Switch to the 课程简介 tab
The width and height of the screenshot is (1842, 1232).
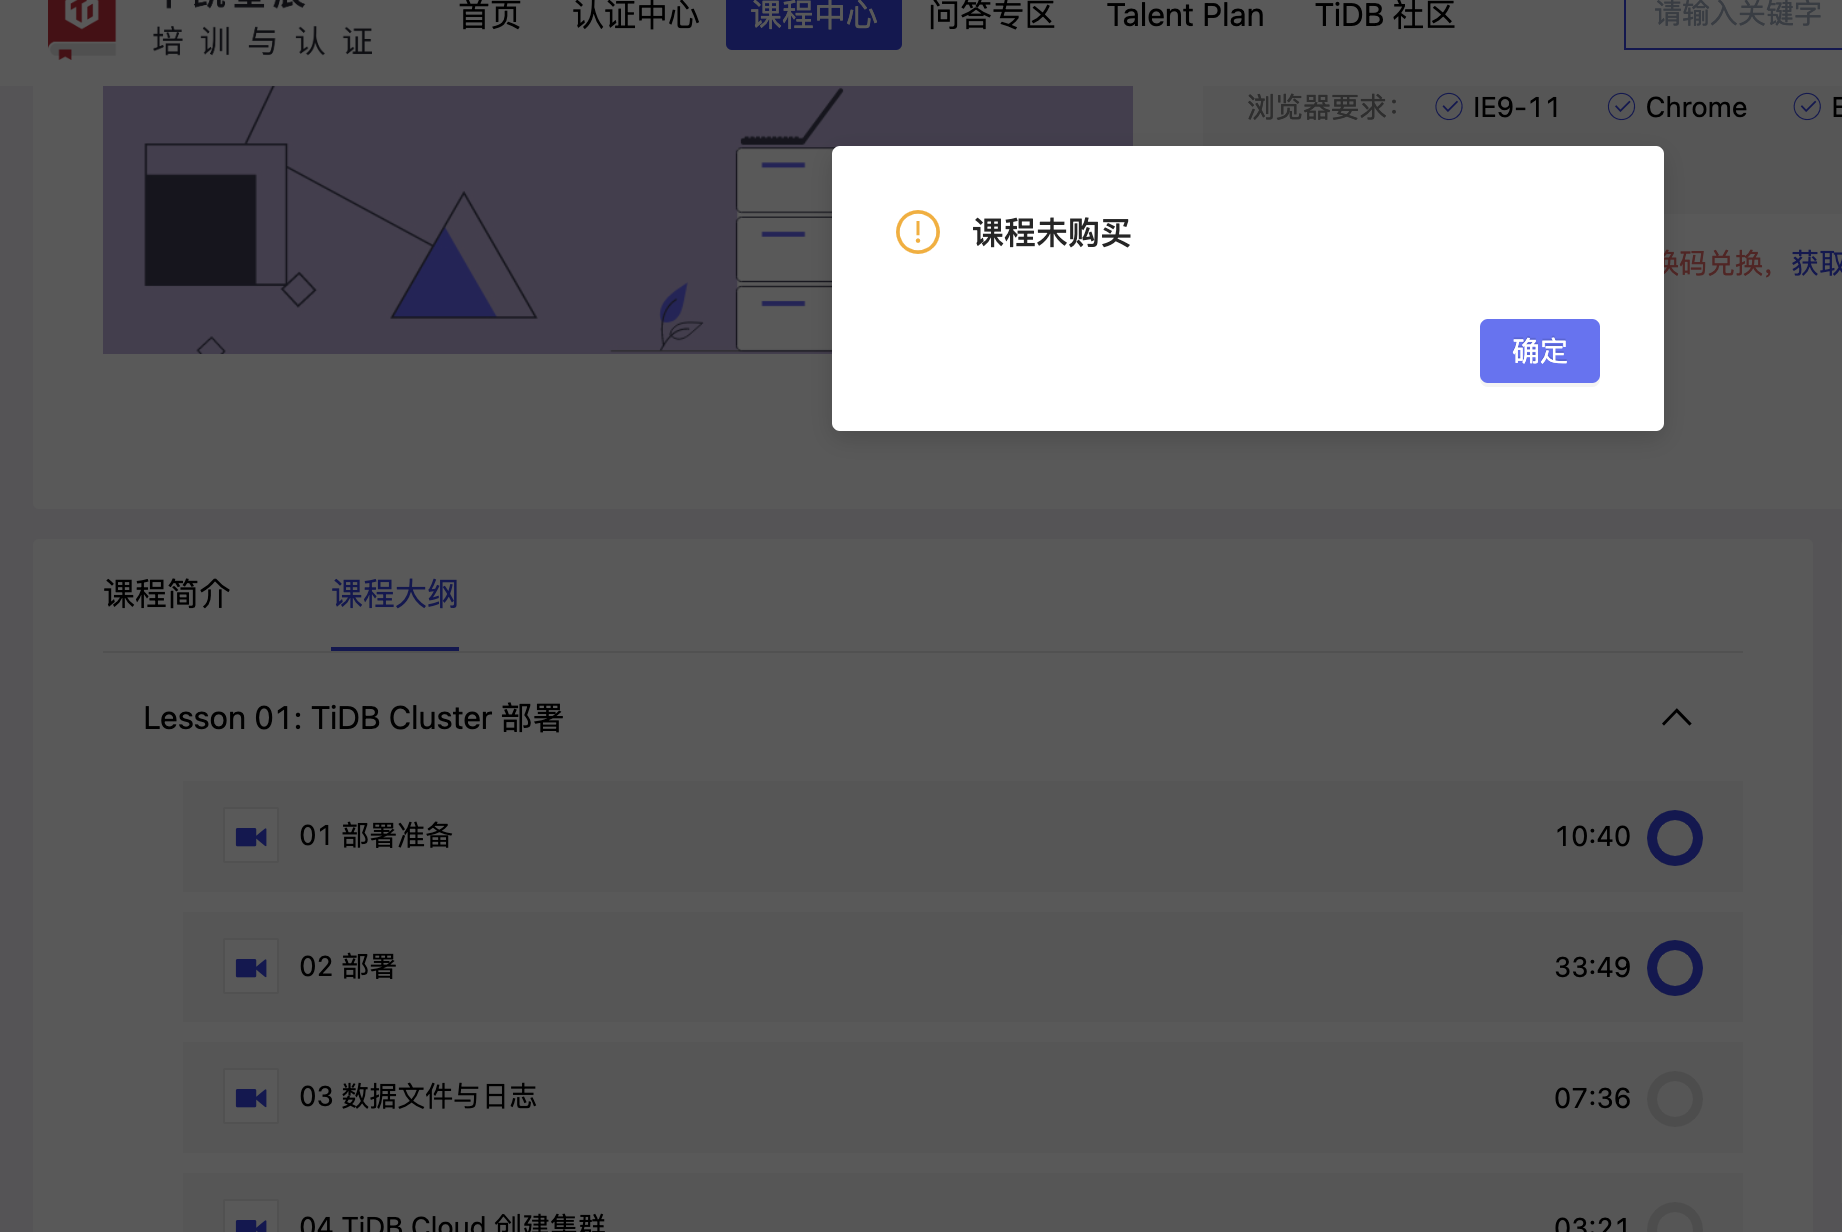[x=167, y=594]
